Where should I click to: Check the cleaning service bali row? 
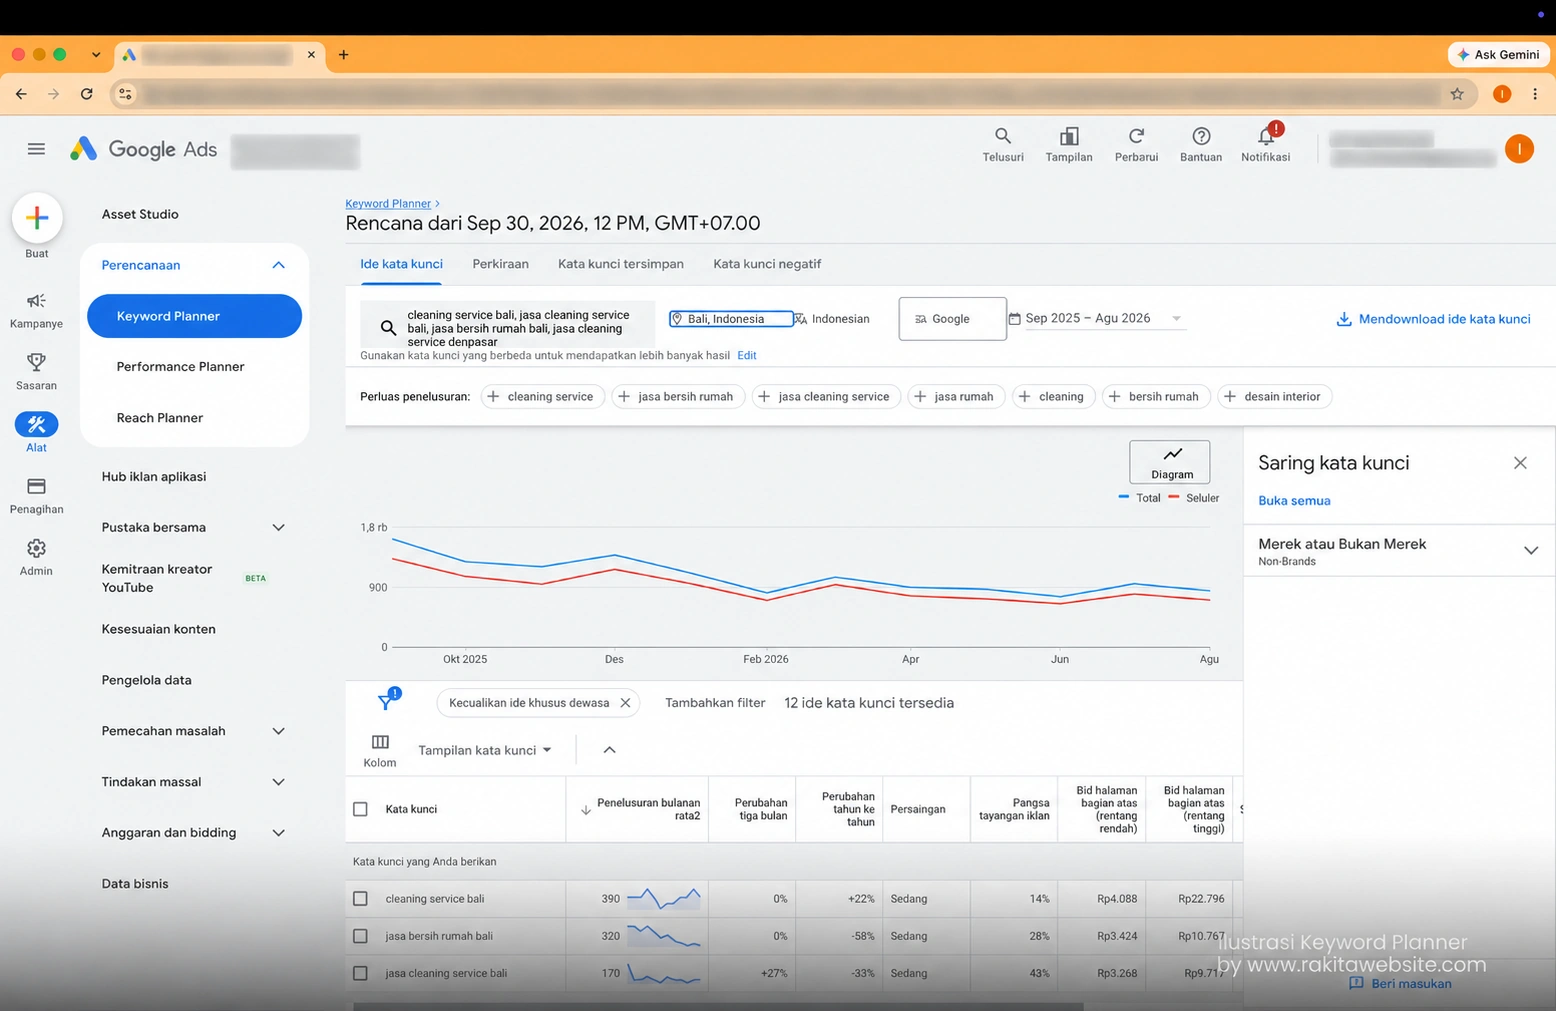[361, 899]
